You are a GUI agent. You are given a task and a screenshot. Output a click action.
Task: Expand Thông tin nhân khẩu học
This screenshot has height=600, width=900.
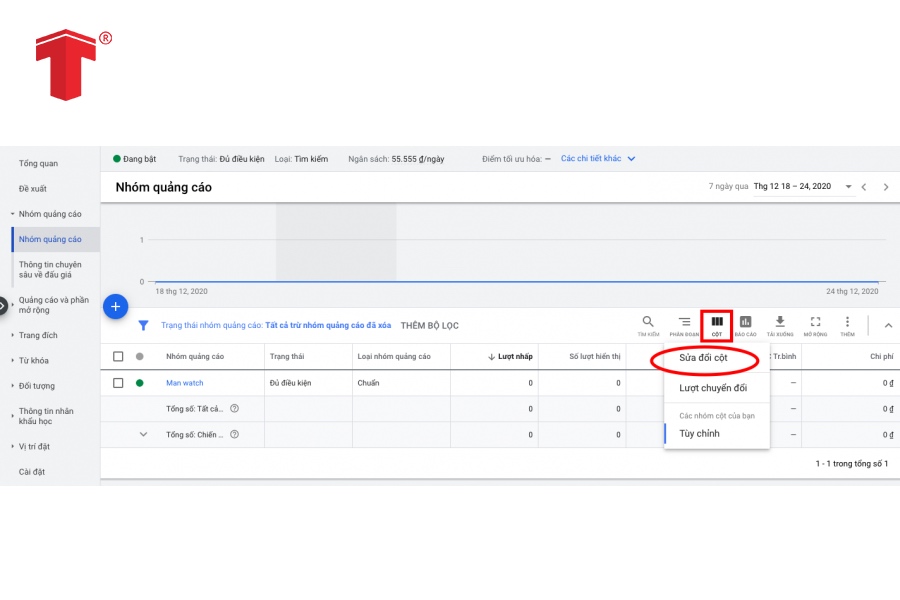click(13, 416)
